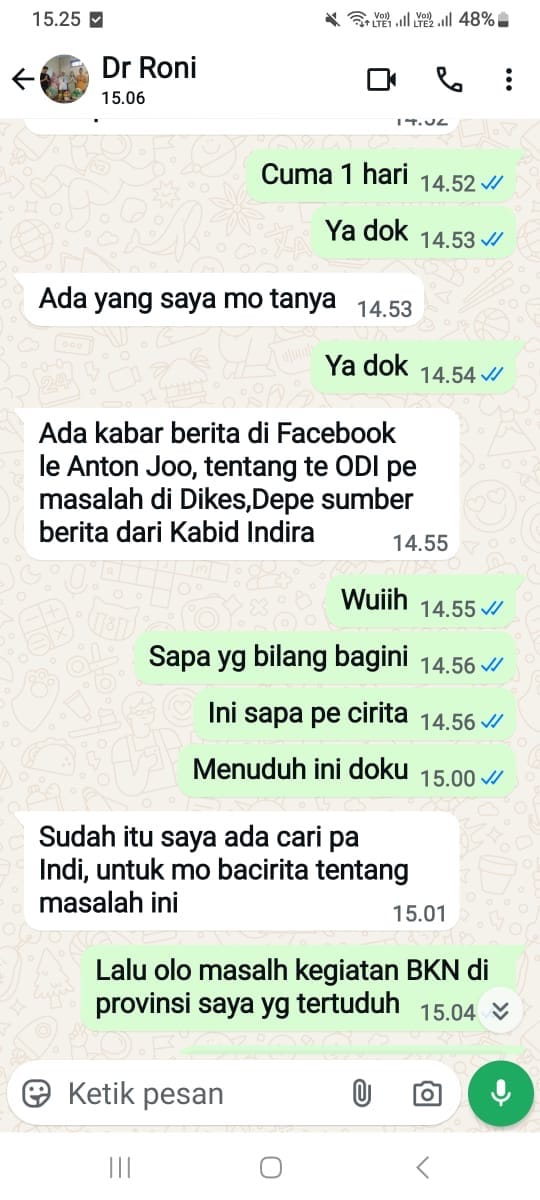
Task: Tap the message about Facebook Anton Joo
Action: 241,484
